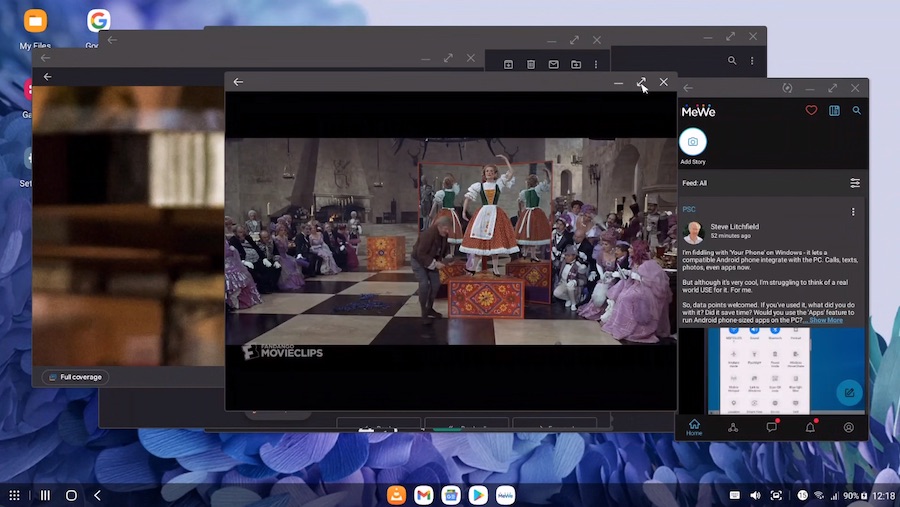Open the apps grid in taskbar
The width and height of the screenshot is (900, 507).
[14, 495]
